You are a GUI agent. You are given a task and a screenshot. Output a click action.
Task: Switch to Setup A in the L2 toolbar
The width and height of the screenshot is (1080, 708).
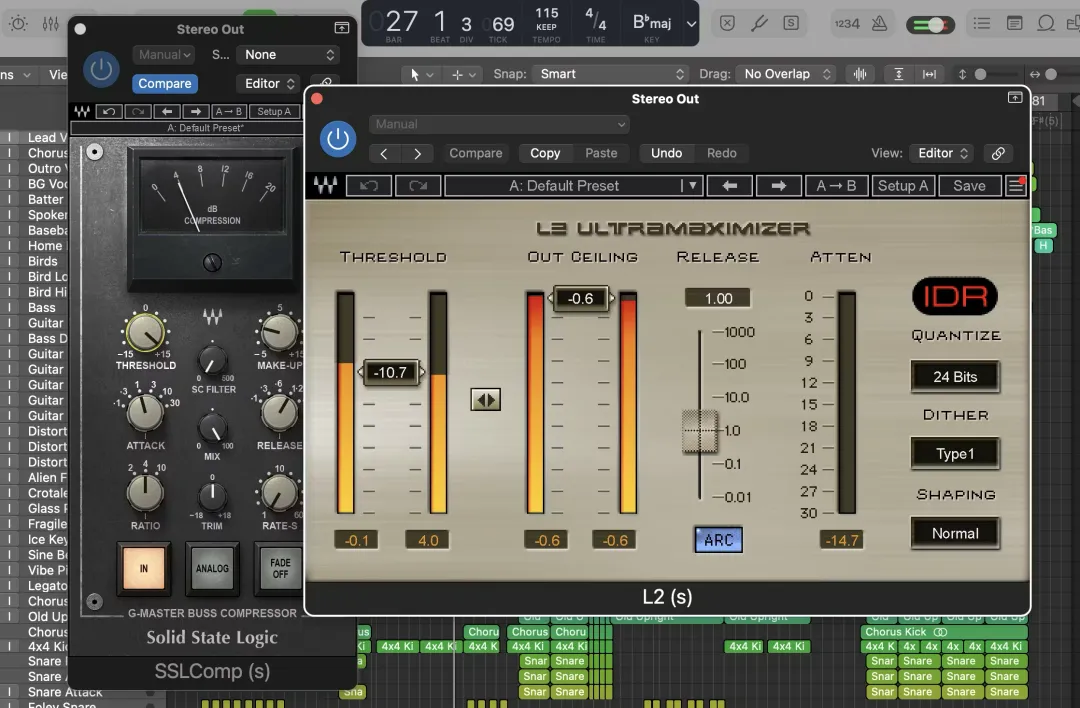click(903, 186)
